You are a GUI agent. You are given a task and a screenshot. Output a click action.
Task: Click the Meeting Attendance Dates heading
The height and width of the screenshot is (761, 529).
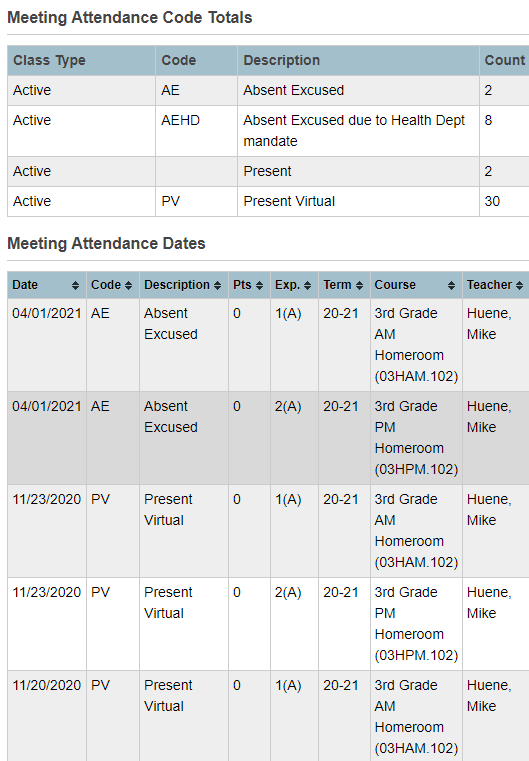point(106,243)
